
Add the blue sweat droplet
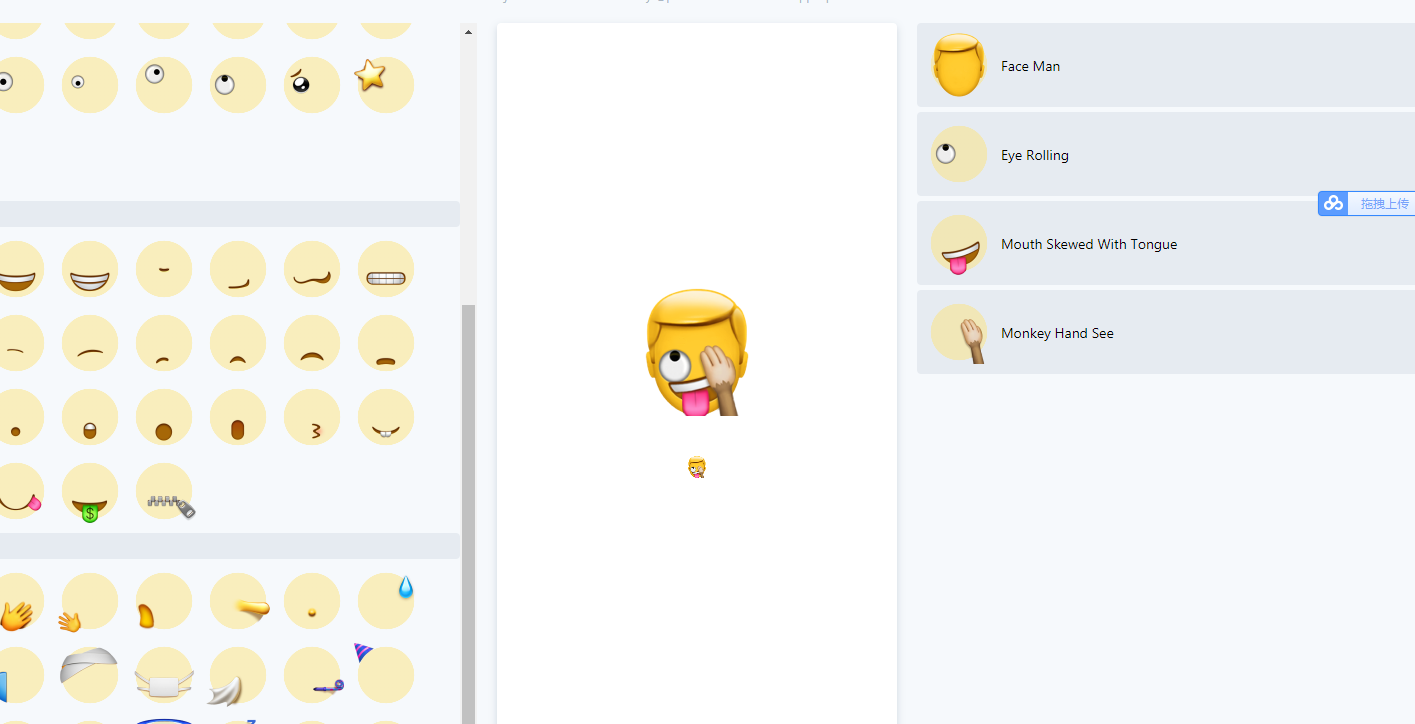point(386,601)
